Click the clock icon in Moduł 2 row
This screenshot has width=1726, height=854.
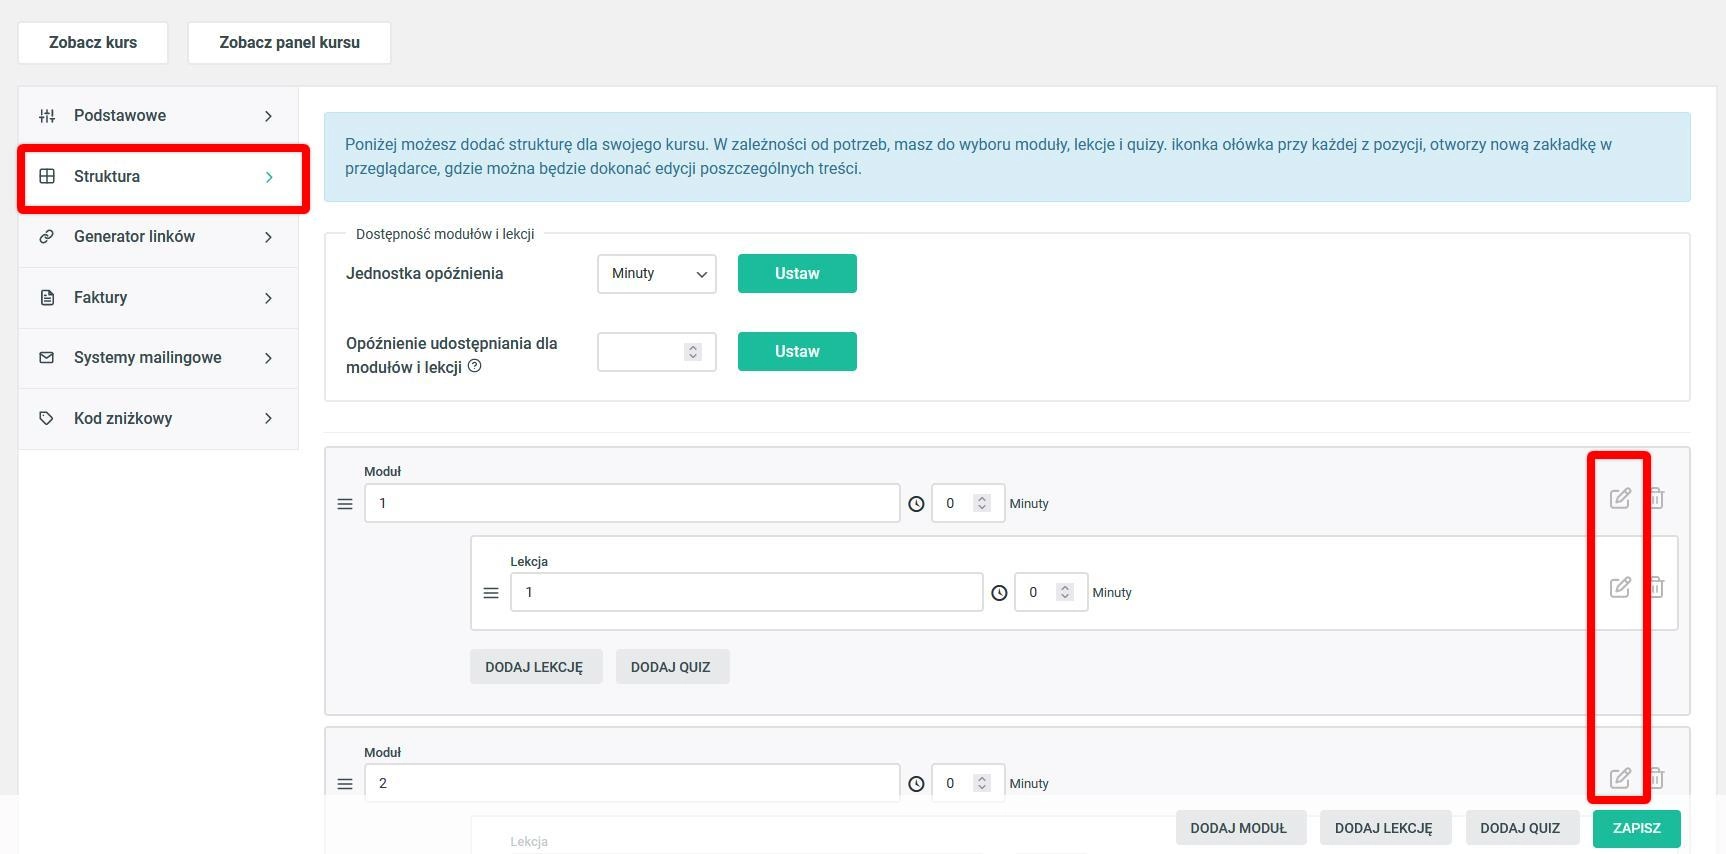[916, 784]
